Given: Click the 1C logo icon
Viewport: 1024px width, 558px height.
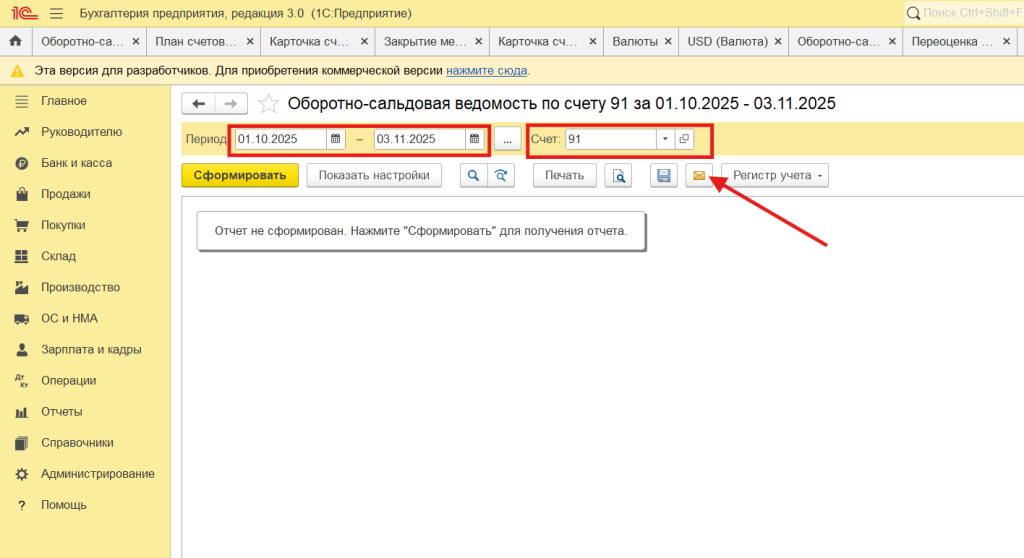Looking at the screenshot, I should [x=24, y=13].
